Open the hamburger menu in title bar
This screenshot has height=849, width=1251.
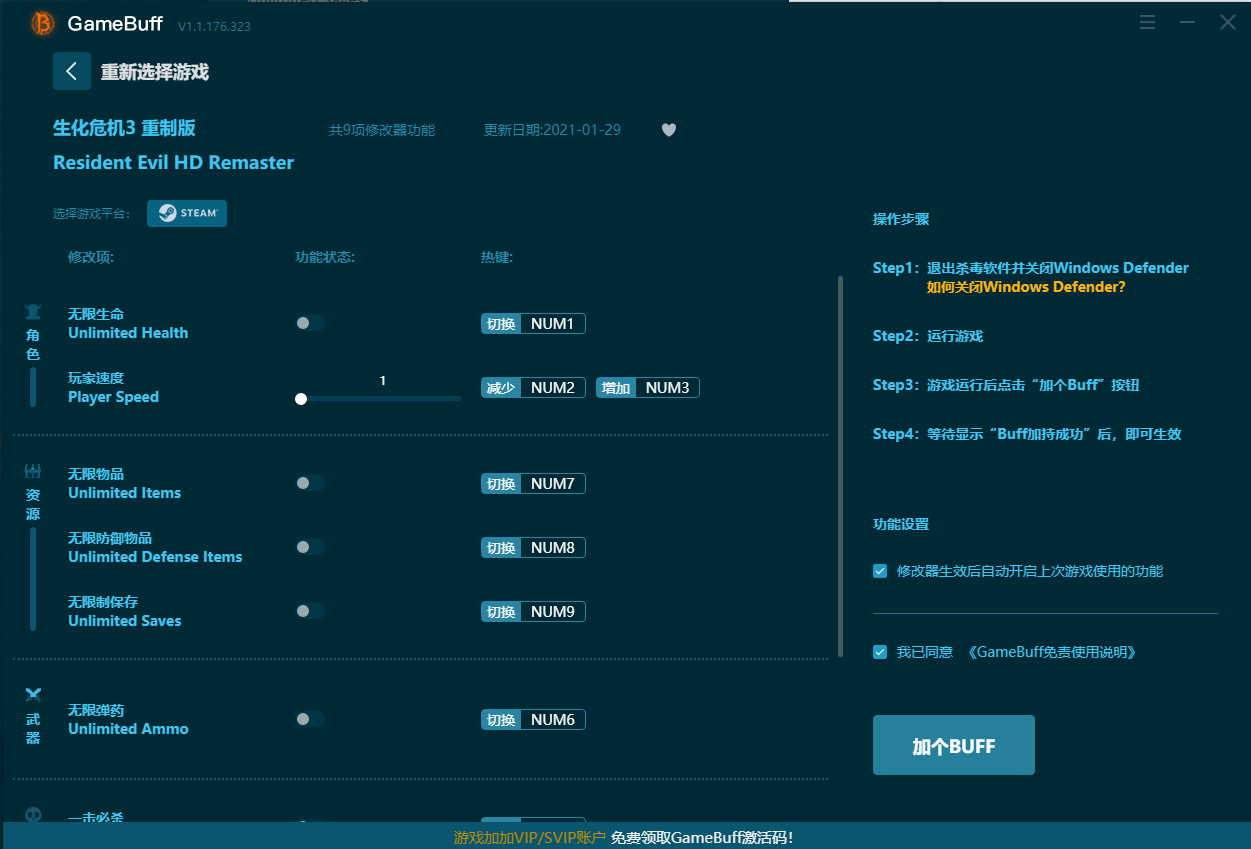[1147, 22]
